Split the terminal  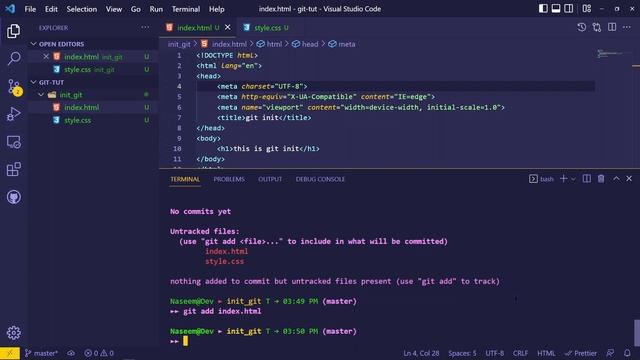pyautogui.click(x=587, y=179)
